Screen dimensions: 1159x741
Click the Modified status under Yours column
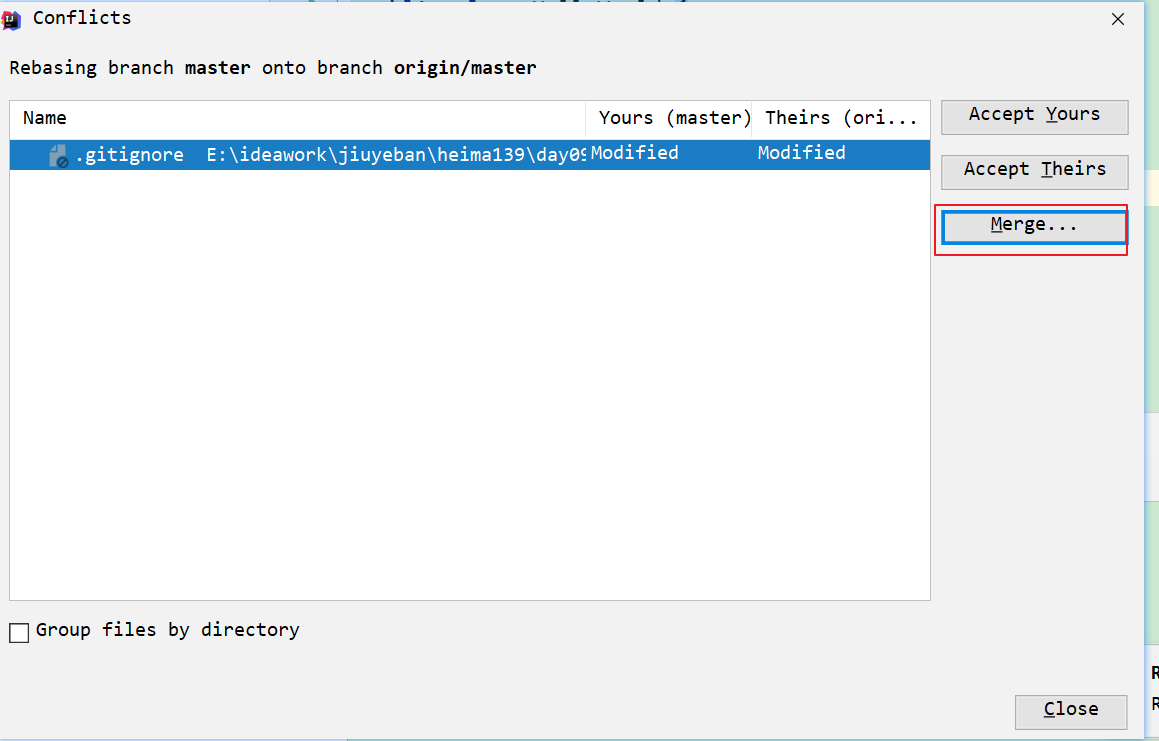click(634, 153)
